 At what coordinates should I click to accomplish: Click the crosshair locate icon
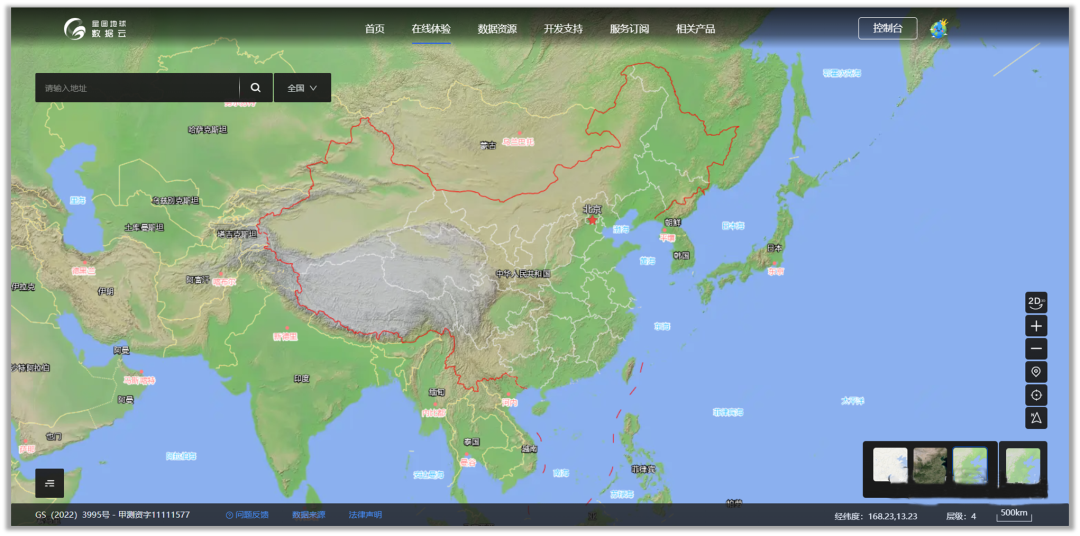(1036, 395)
